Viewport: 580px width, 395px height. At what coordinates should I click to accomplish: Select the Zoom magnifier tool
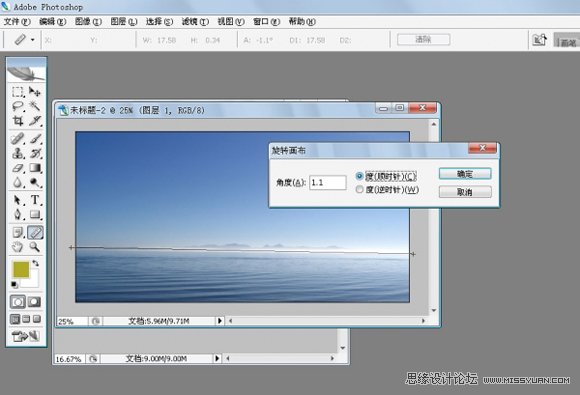click(x=35, y=247)
